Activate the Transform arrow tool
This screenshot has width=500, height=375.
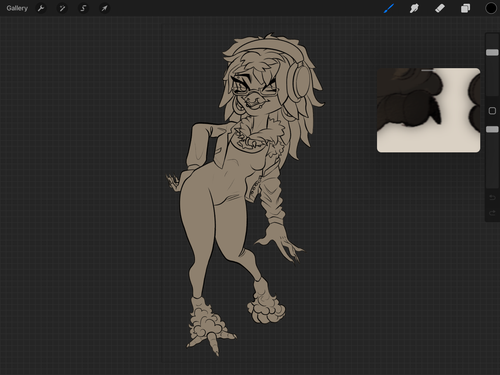[x=105, y=8]
